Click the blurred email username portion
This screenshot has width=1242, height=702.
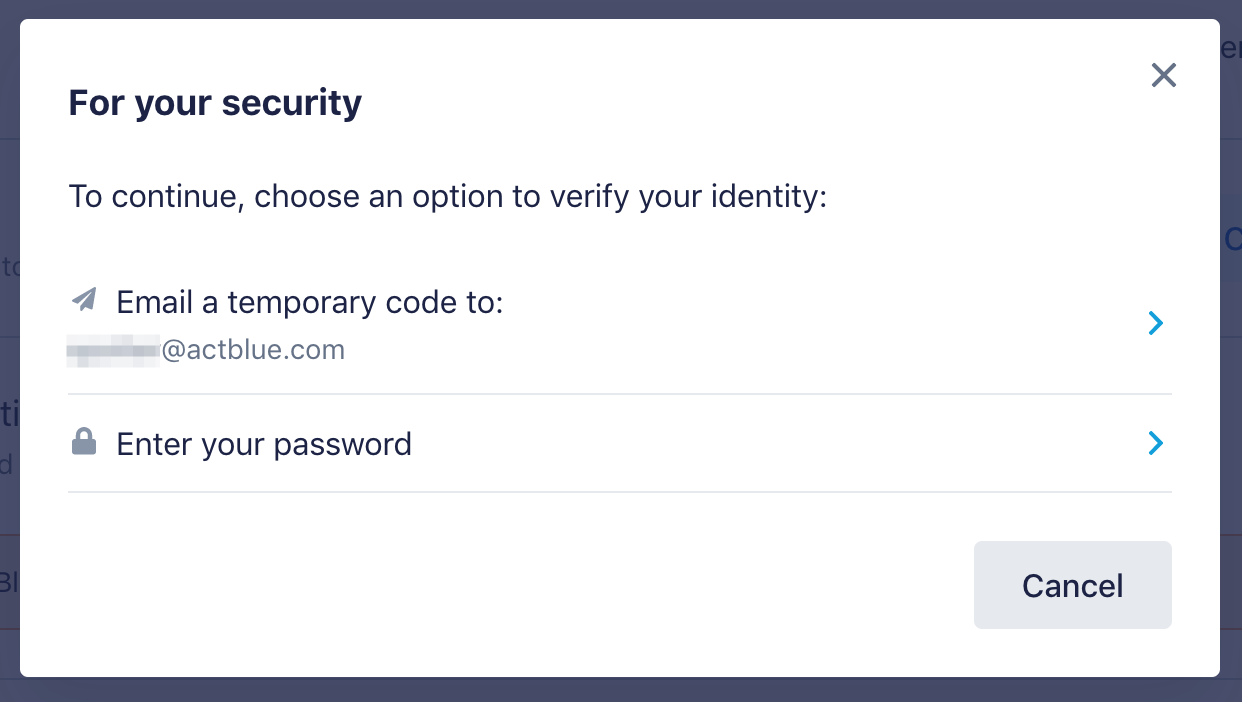(113, 350)
